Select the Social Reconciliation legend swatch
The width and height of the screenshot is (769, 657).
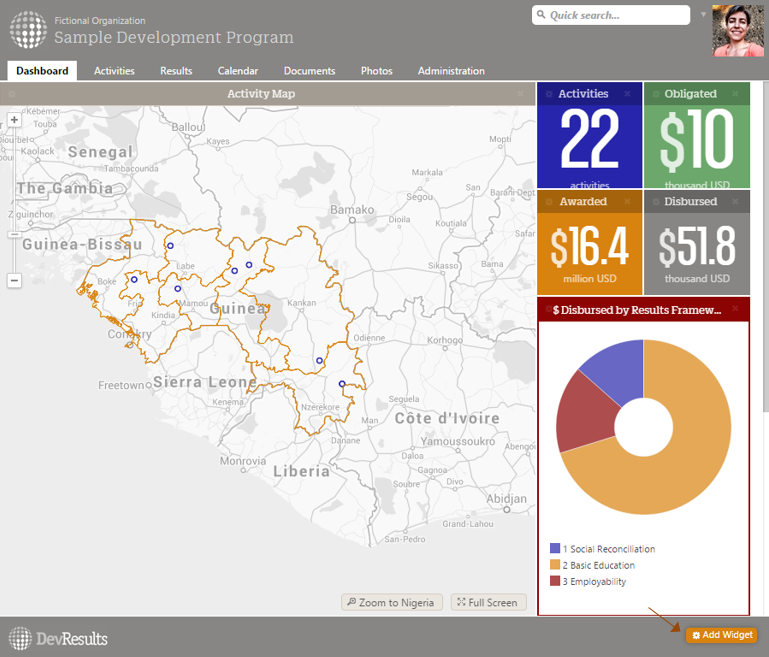[555, 548]
